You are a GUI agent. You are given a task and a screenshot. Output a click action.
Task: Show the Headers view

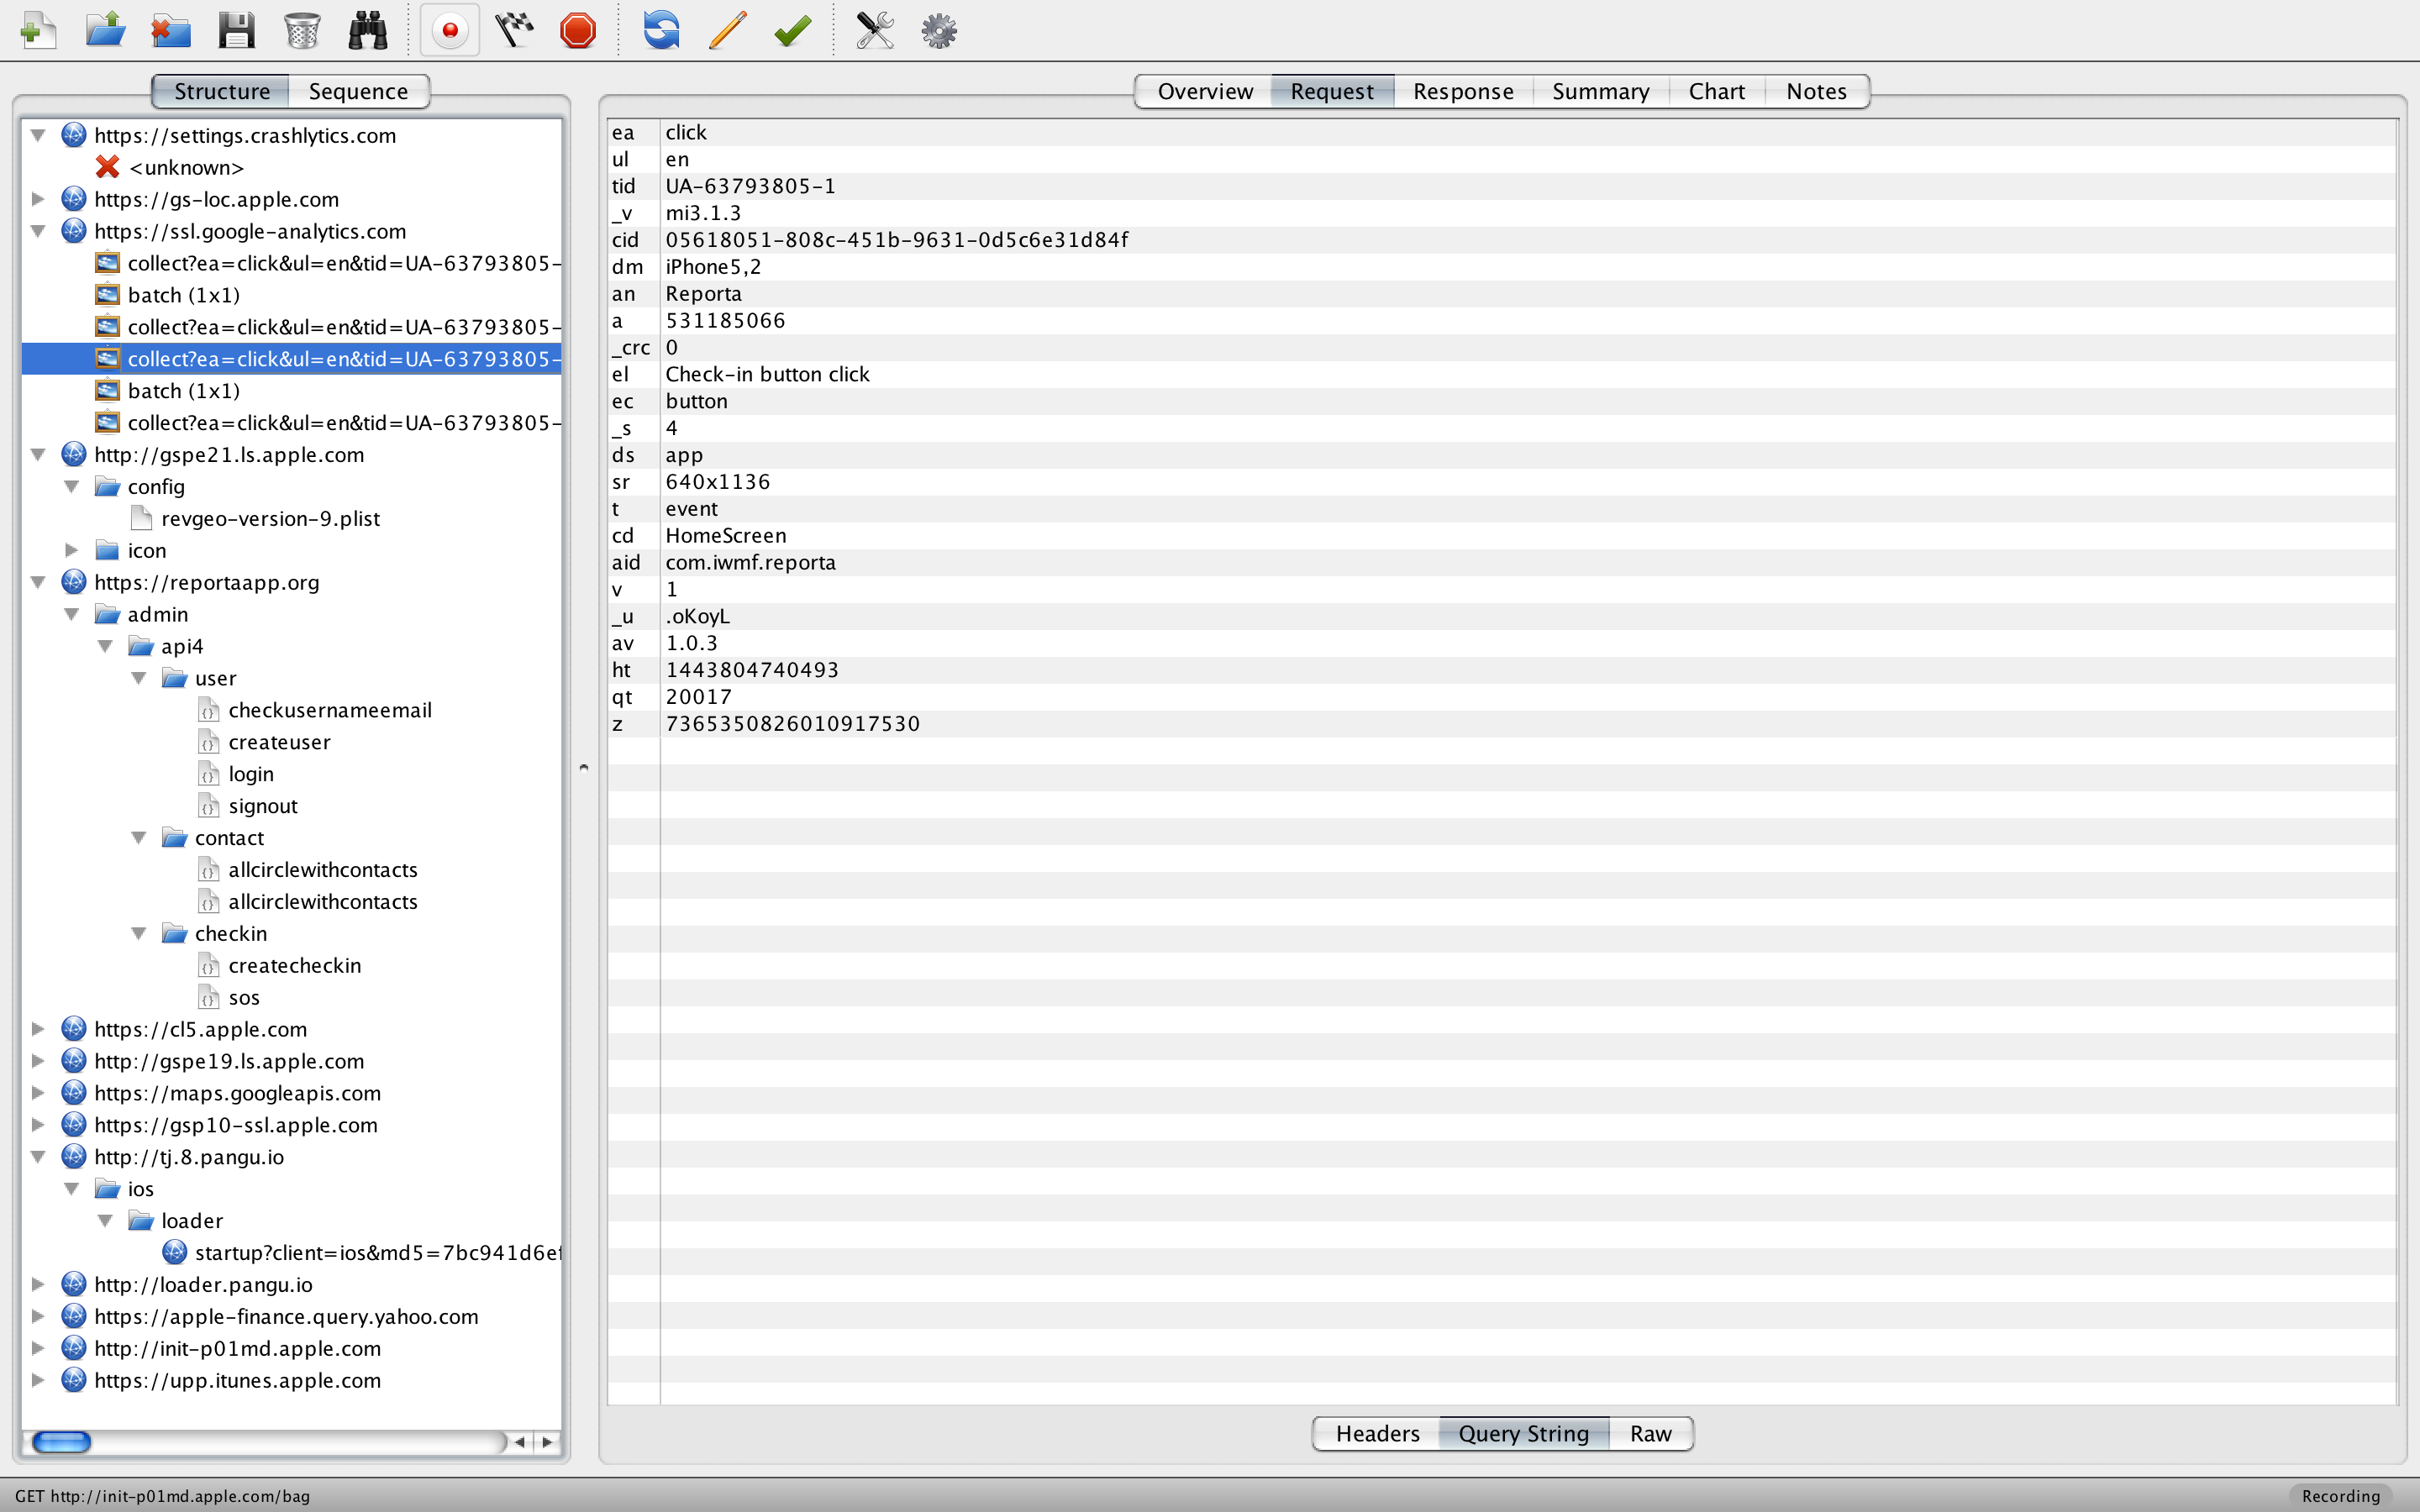[x=1377, y=1433]
